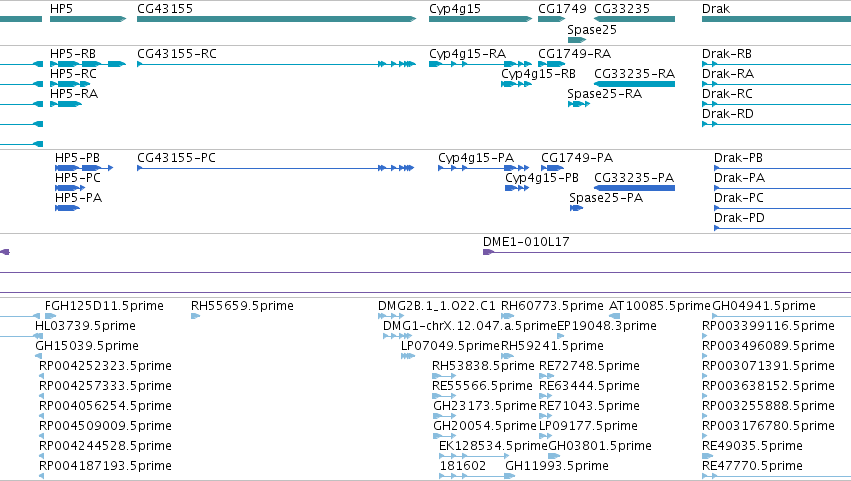Viewport: 851px width, 481px height.
Task: Click EST RE47770.5prime label
Action: [x=752, y=467]
